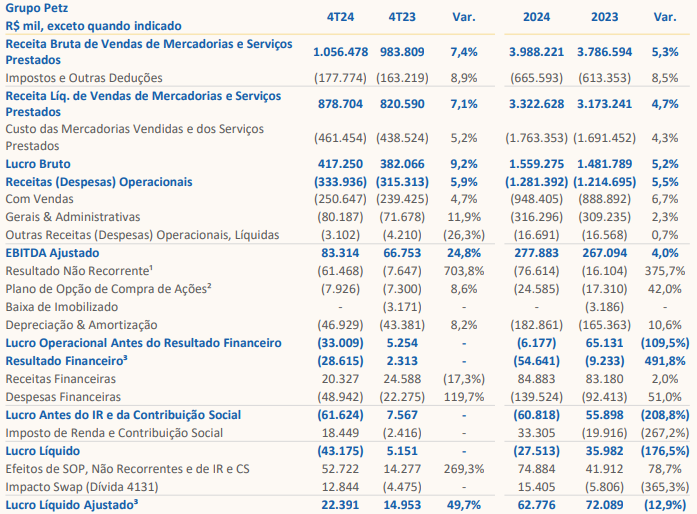The image size is (697, 514).
Task: Click the value (33.009)
Action: pos(340,343)
